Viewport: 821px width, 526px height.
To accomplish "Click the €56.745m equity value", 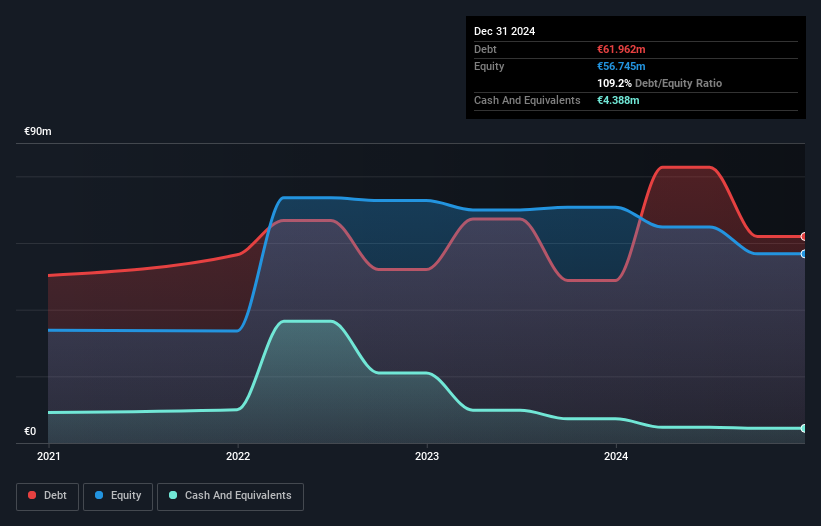I will [622, 66].
